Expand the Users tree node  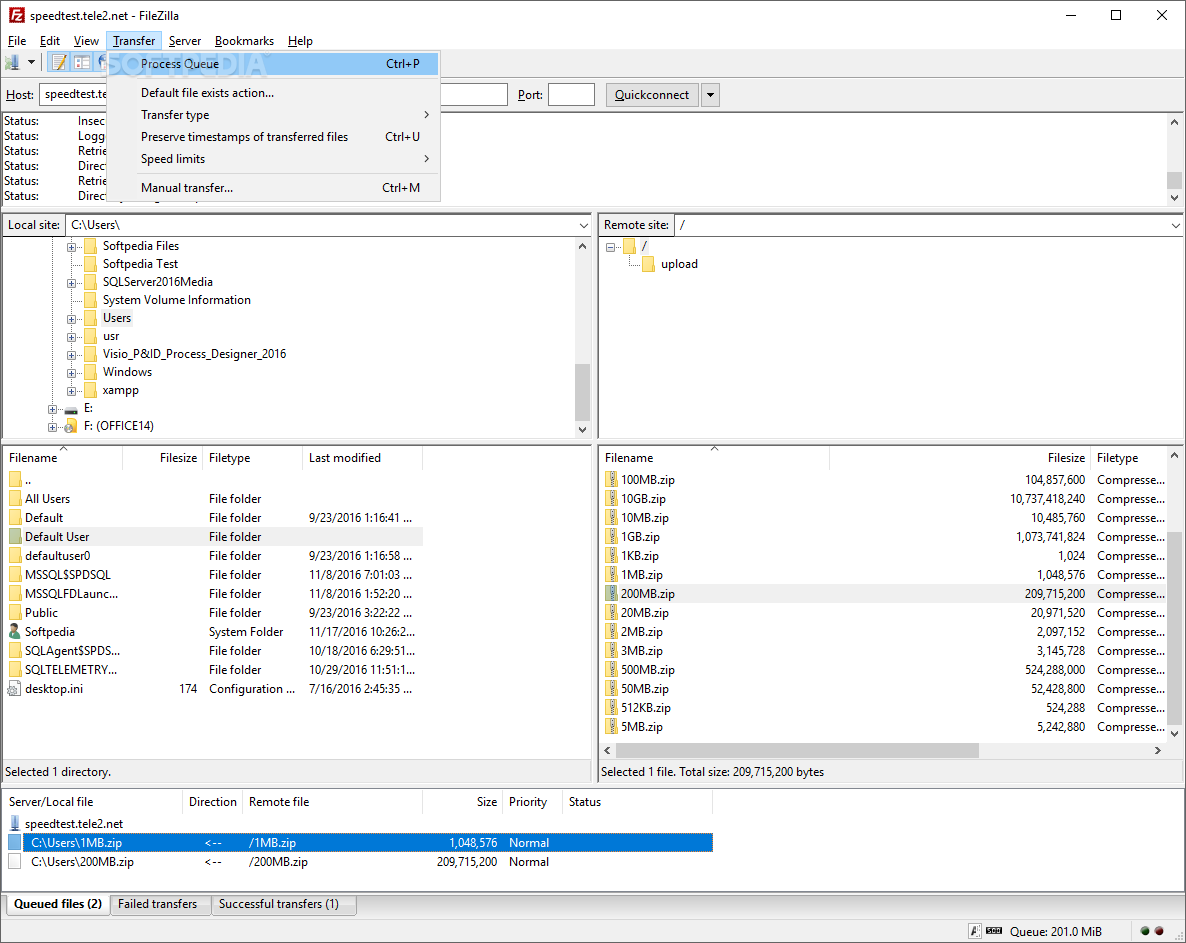(x=71, y=319)
